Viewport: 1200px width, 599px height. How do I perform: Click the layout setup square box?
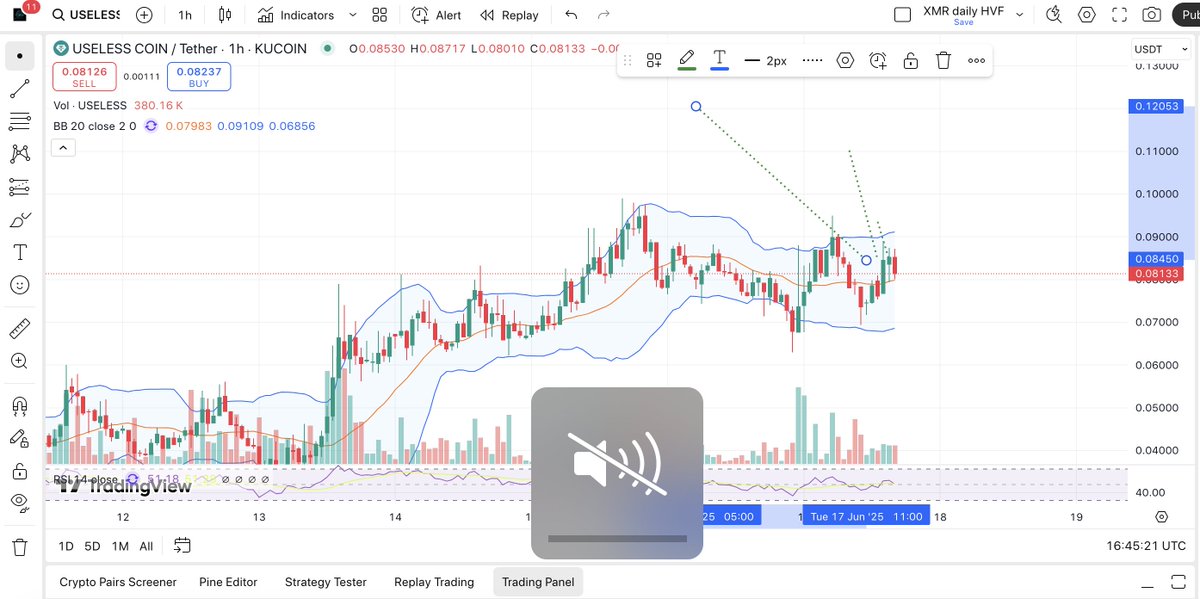pyautogui.click(x=902, y=15)
